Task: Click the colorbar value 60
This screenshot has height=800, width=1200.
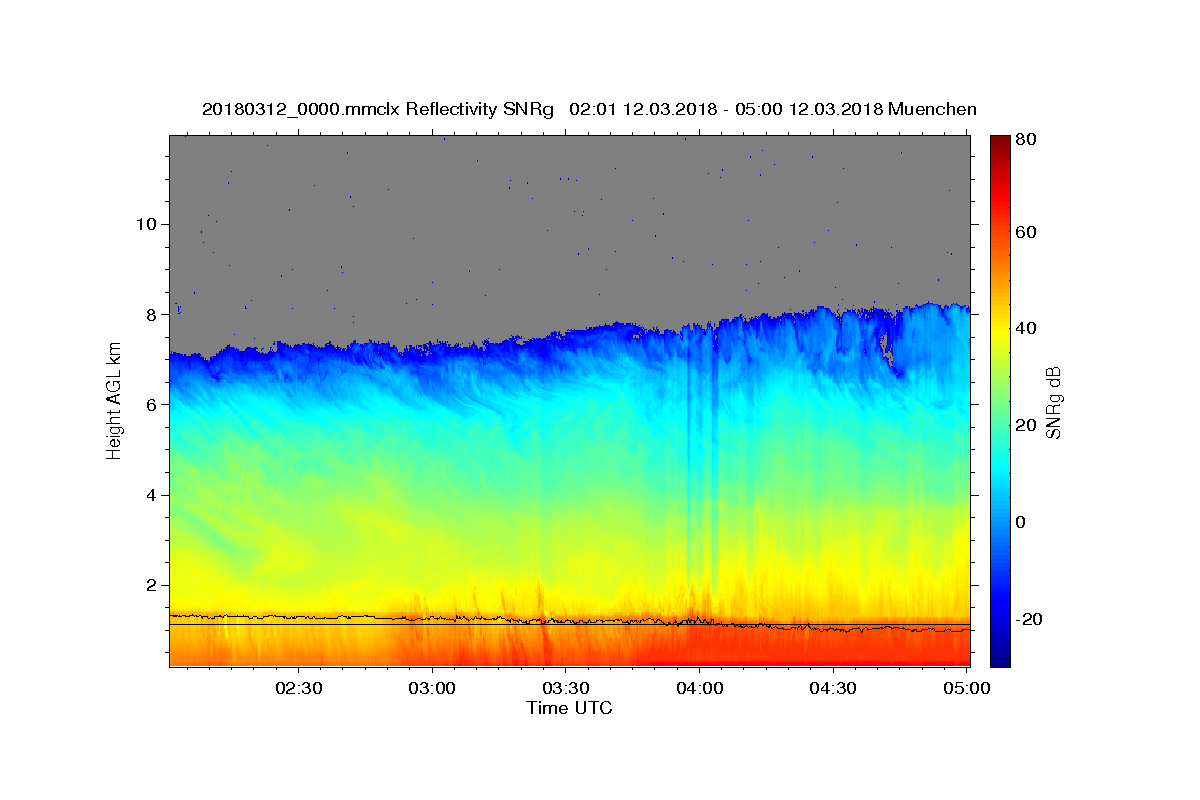Action: point(1027,232)
